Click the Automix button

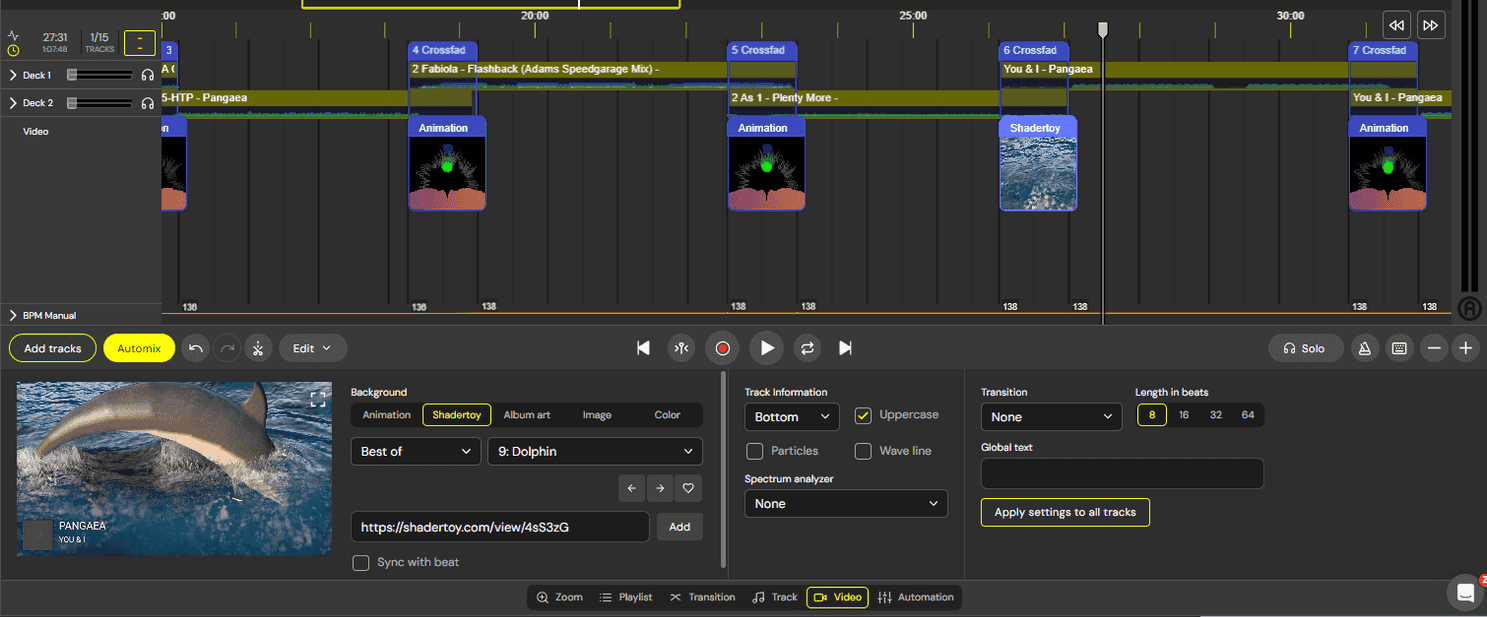pos(138,348)
